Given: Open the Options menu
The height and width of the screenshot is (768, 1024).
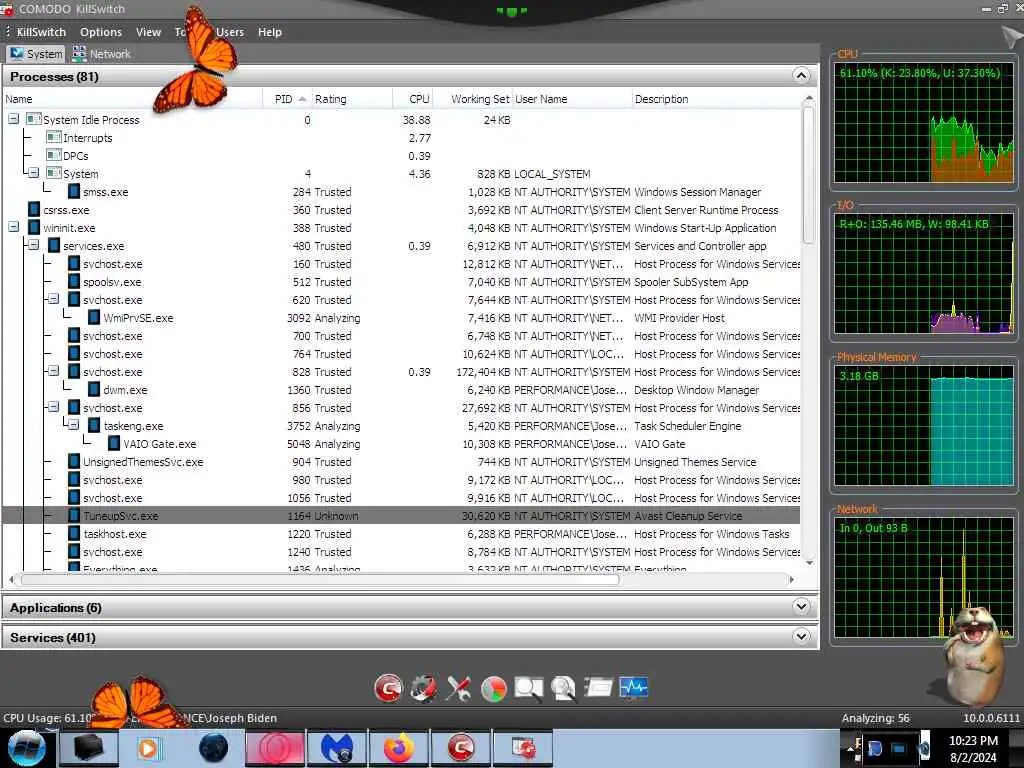Looking at the screenshot, I should [x=101, y=32].
